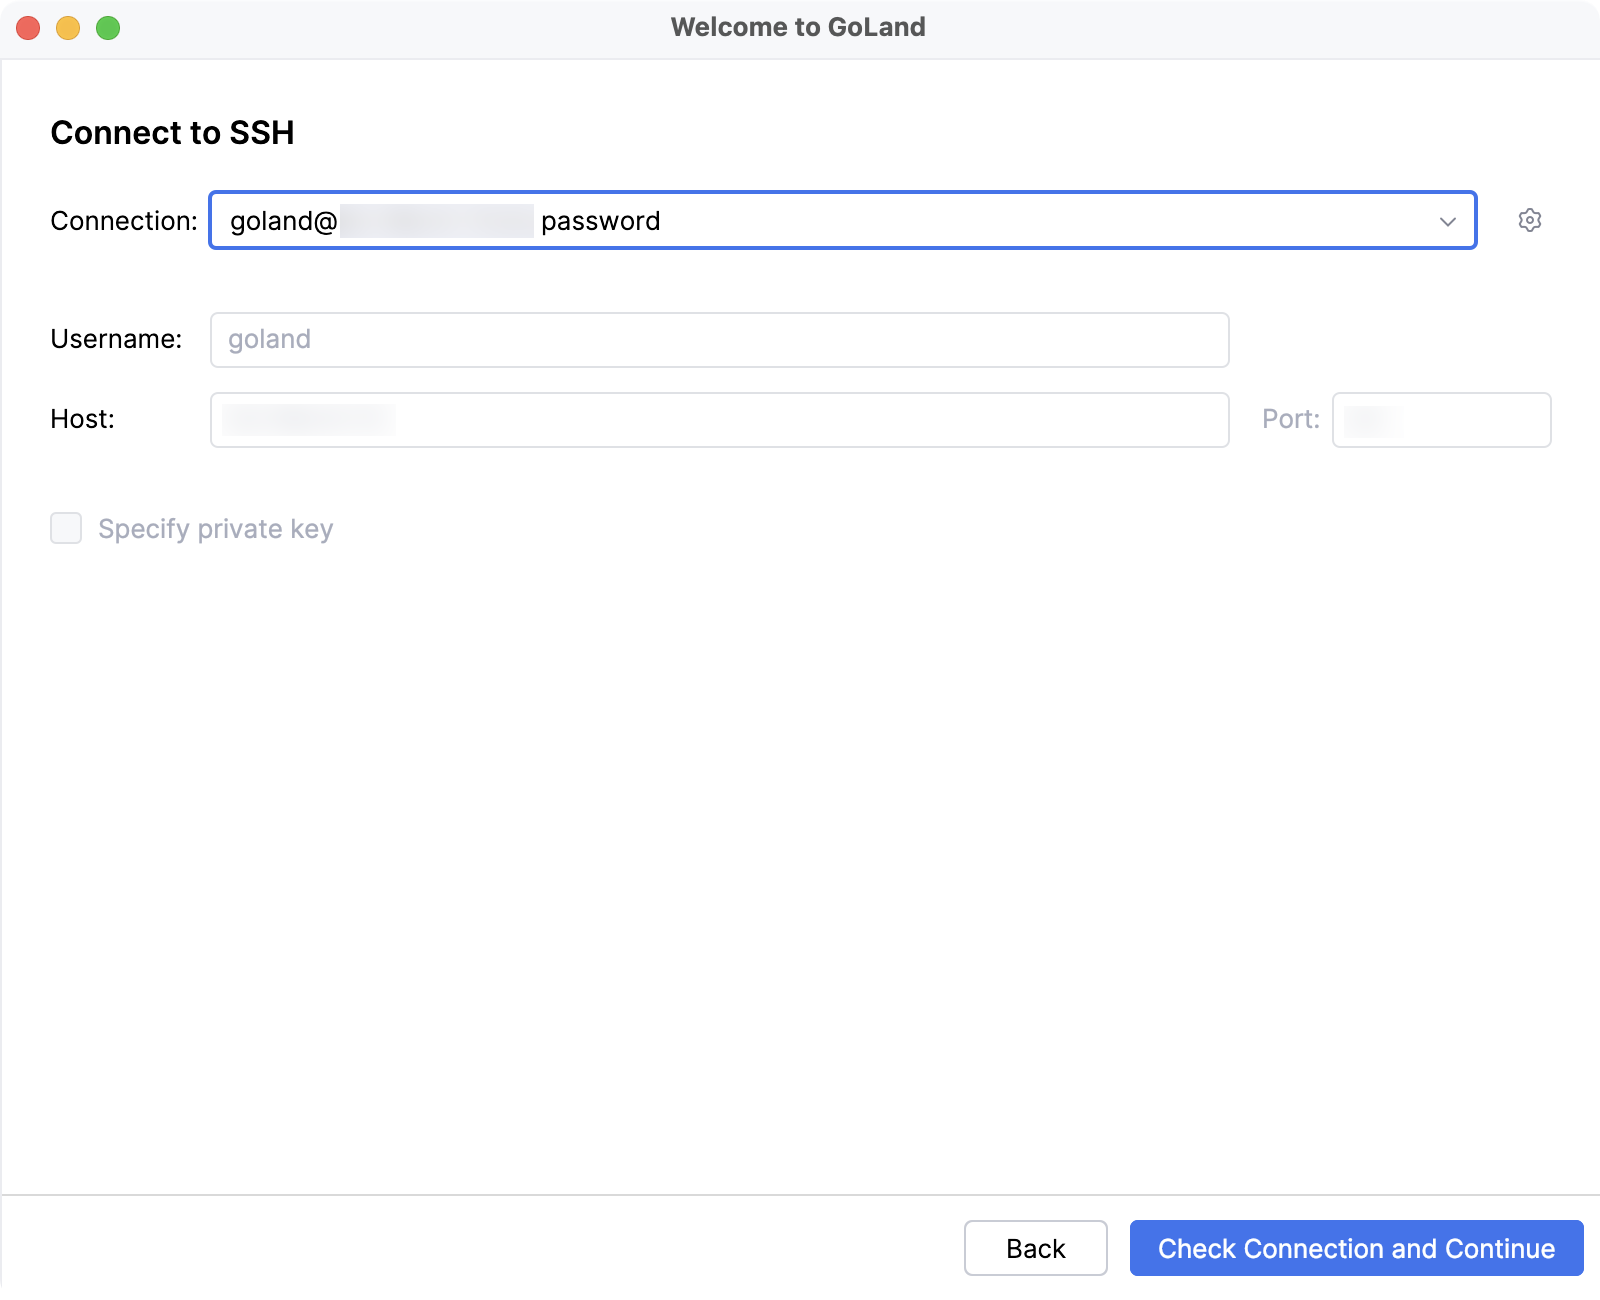Go back with the Back button

point(1035,1248)
